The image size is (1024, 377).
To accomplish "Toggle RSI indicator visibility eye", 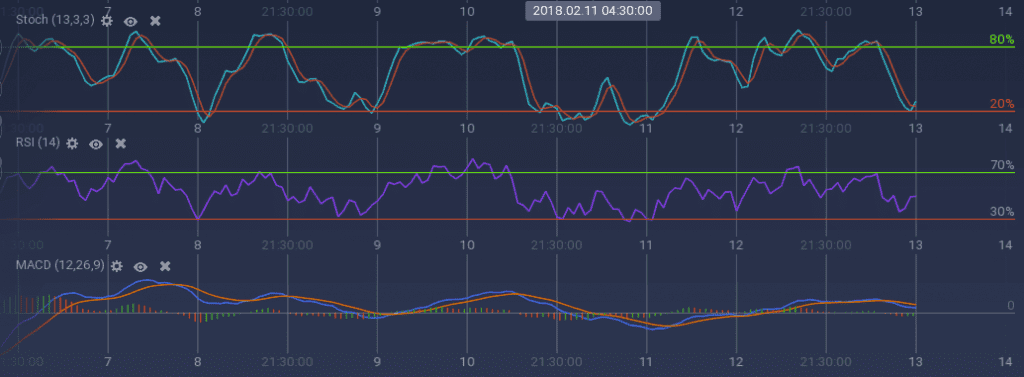I will pyautogui.click(x=96, y=144).
